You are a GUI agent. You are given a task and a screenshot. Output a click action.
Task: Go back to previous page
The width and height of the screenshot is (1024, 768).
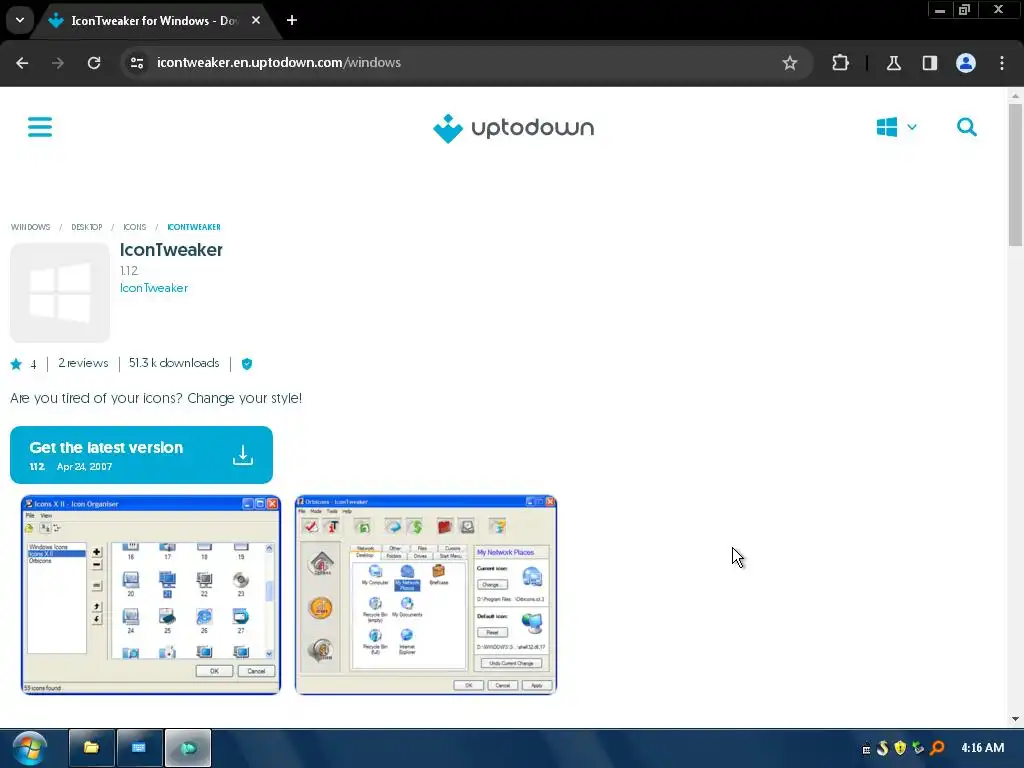(22, 63)
